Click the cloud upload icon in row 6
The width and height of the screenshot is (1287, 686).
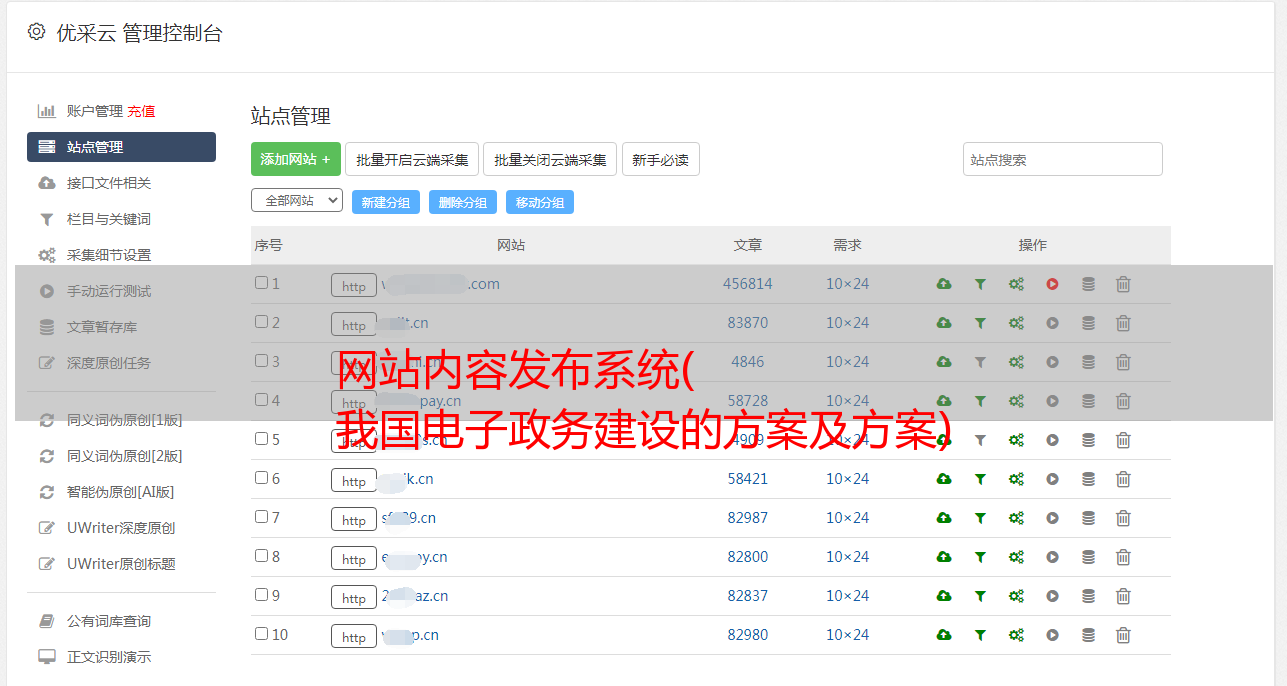coord(944,479)
